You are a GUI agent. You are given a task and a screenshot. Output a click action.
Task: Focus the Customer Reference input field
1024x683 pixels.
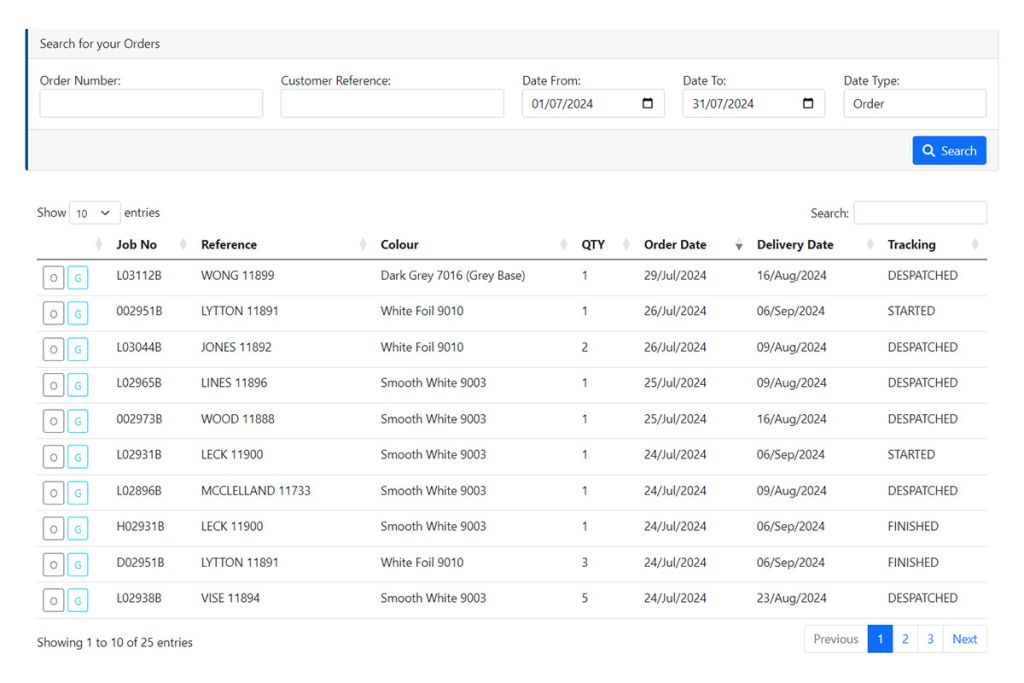coord(392,104)
